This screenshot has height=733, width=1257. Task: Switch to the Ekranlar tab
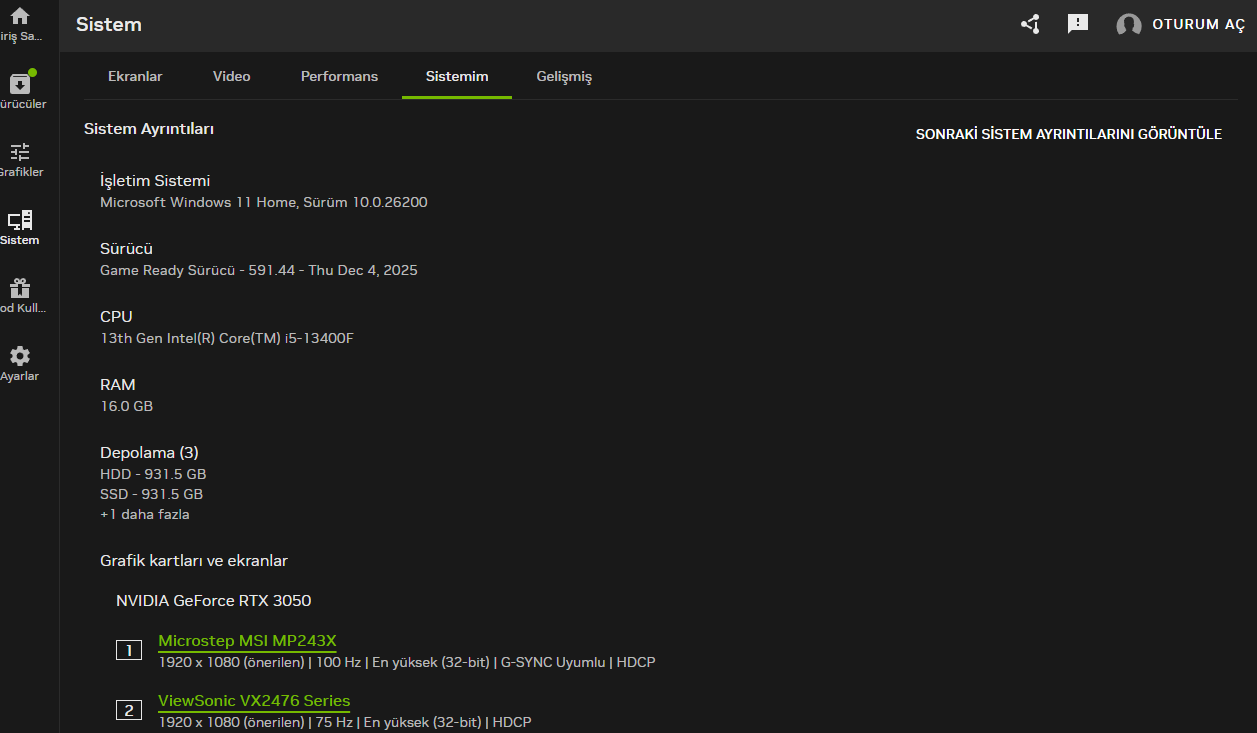135,76
